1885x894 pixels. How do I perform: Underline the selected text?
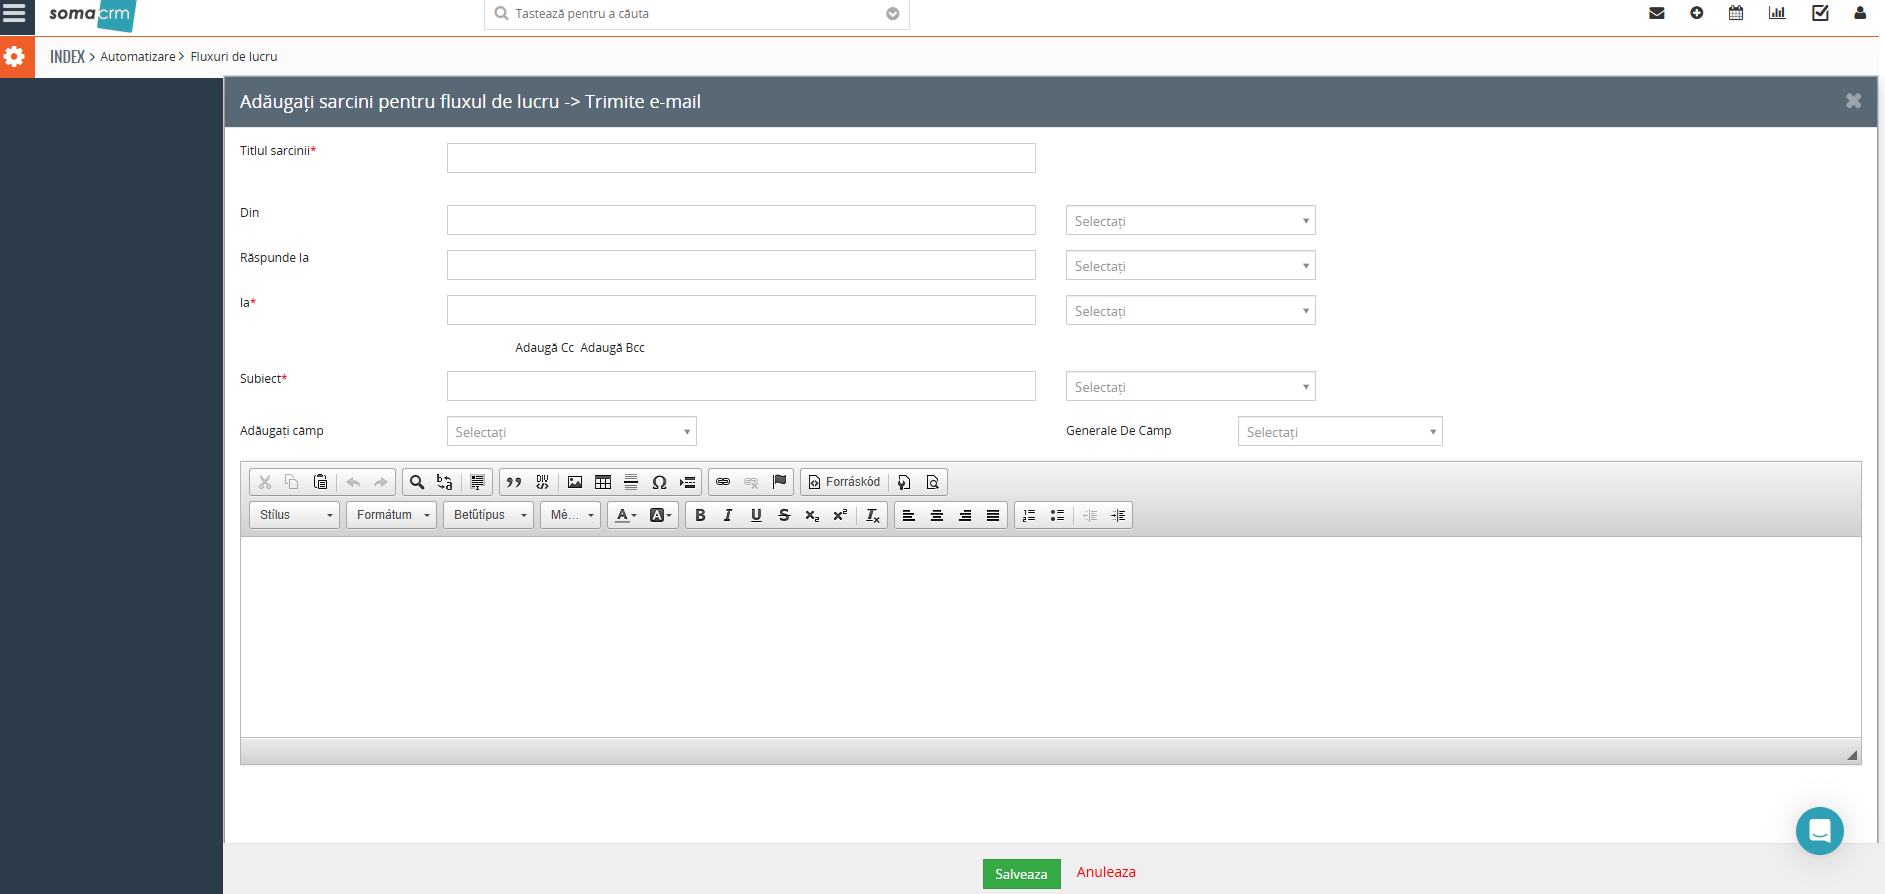point(756,515)
